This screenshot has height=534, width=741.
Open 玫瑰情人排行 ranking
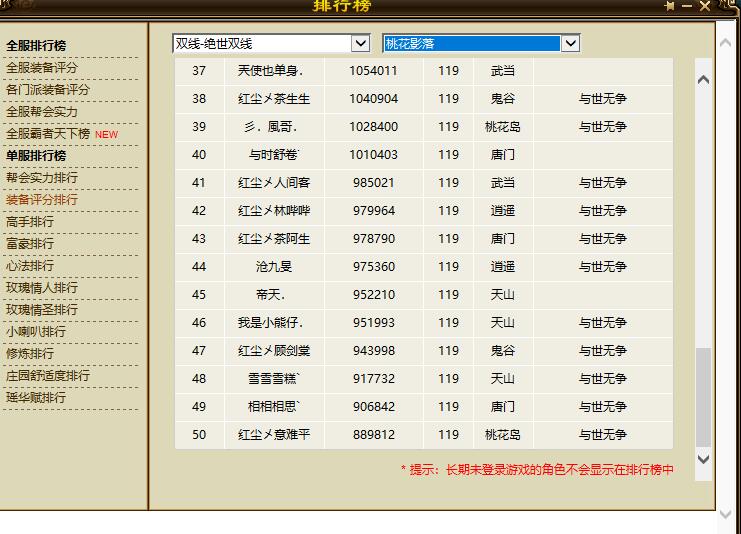pos(42,288)
